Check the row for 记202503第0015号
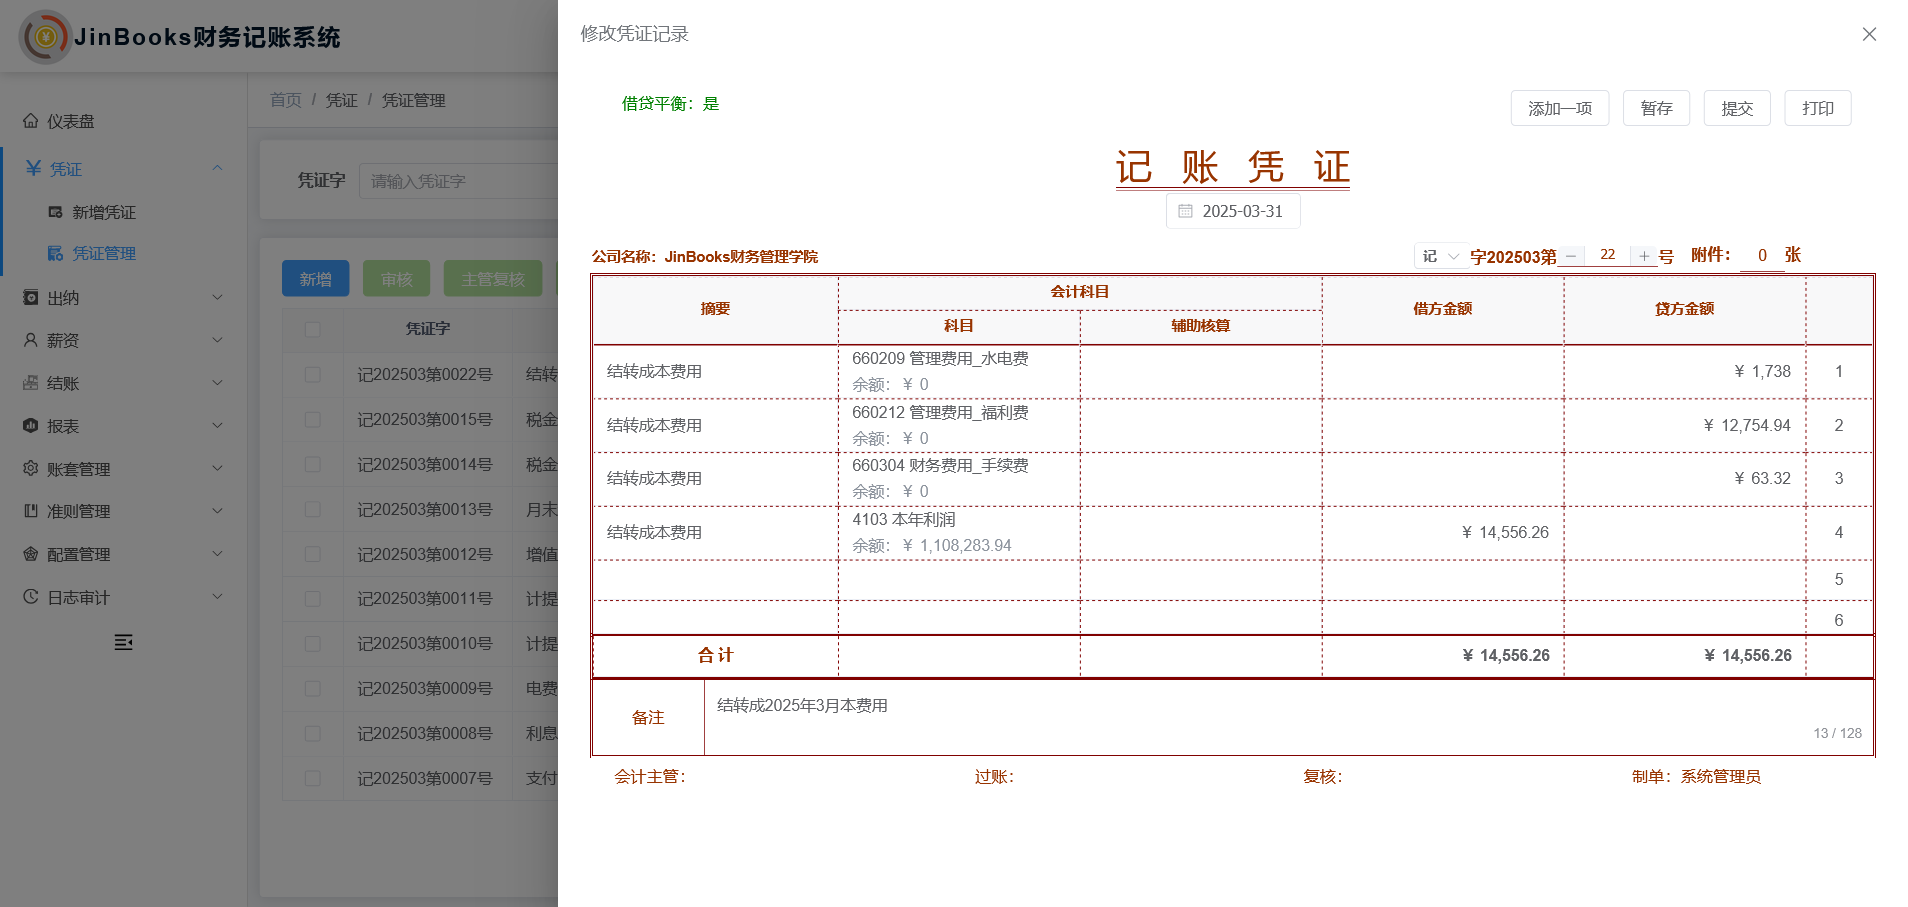Image resolution: width=1908 pixels, height=907 pixels. tap(313, 419)
